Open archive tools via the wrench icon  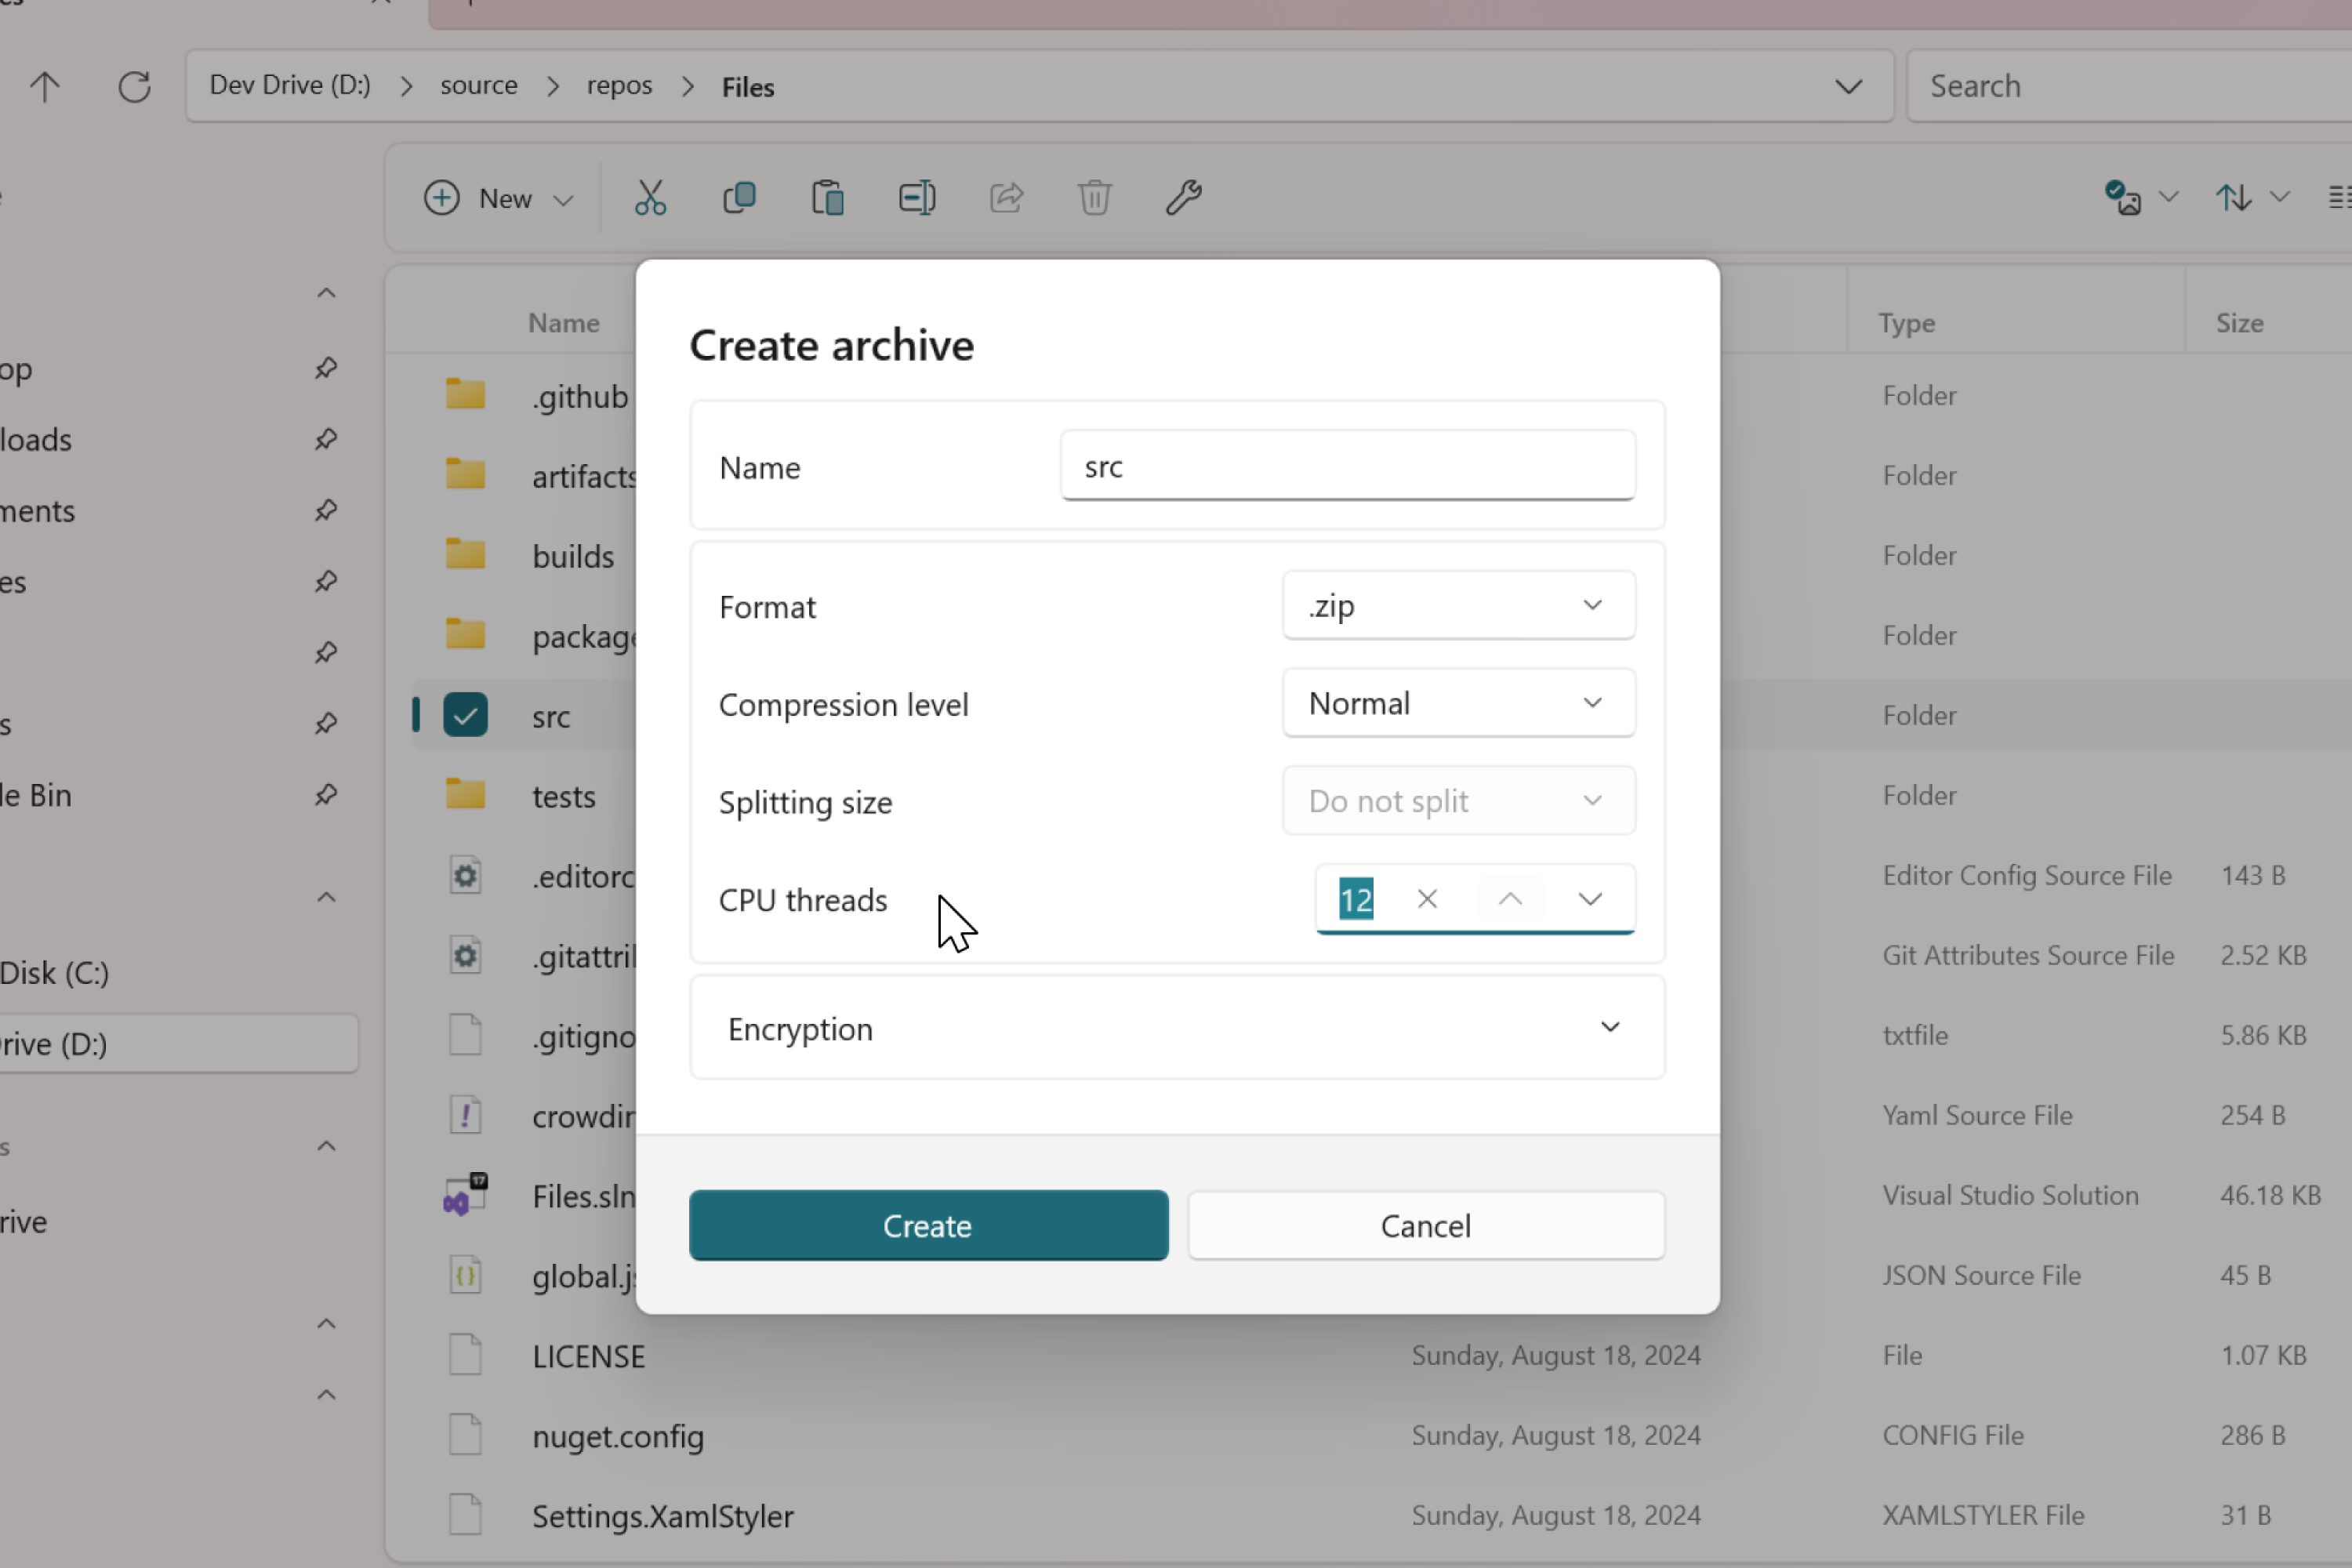coord(1183,197)
